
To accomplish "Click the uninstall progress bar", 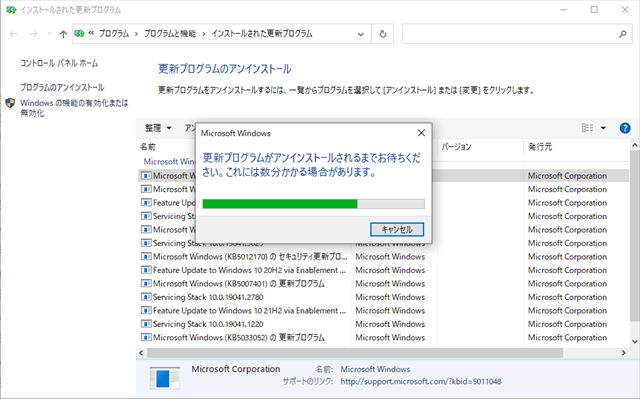I will (313, 204).
